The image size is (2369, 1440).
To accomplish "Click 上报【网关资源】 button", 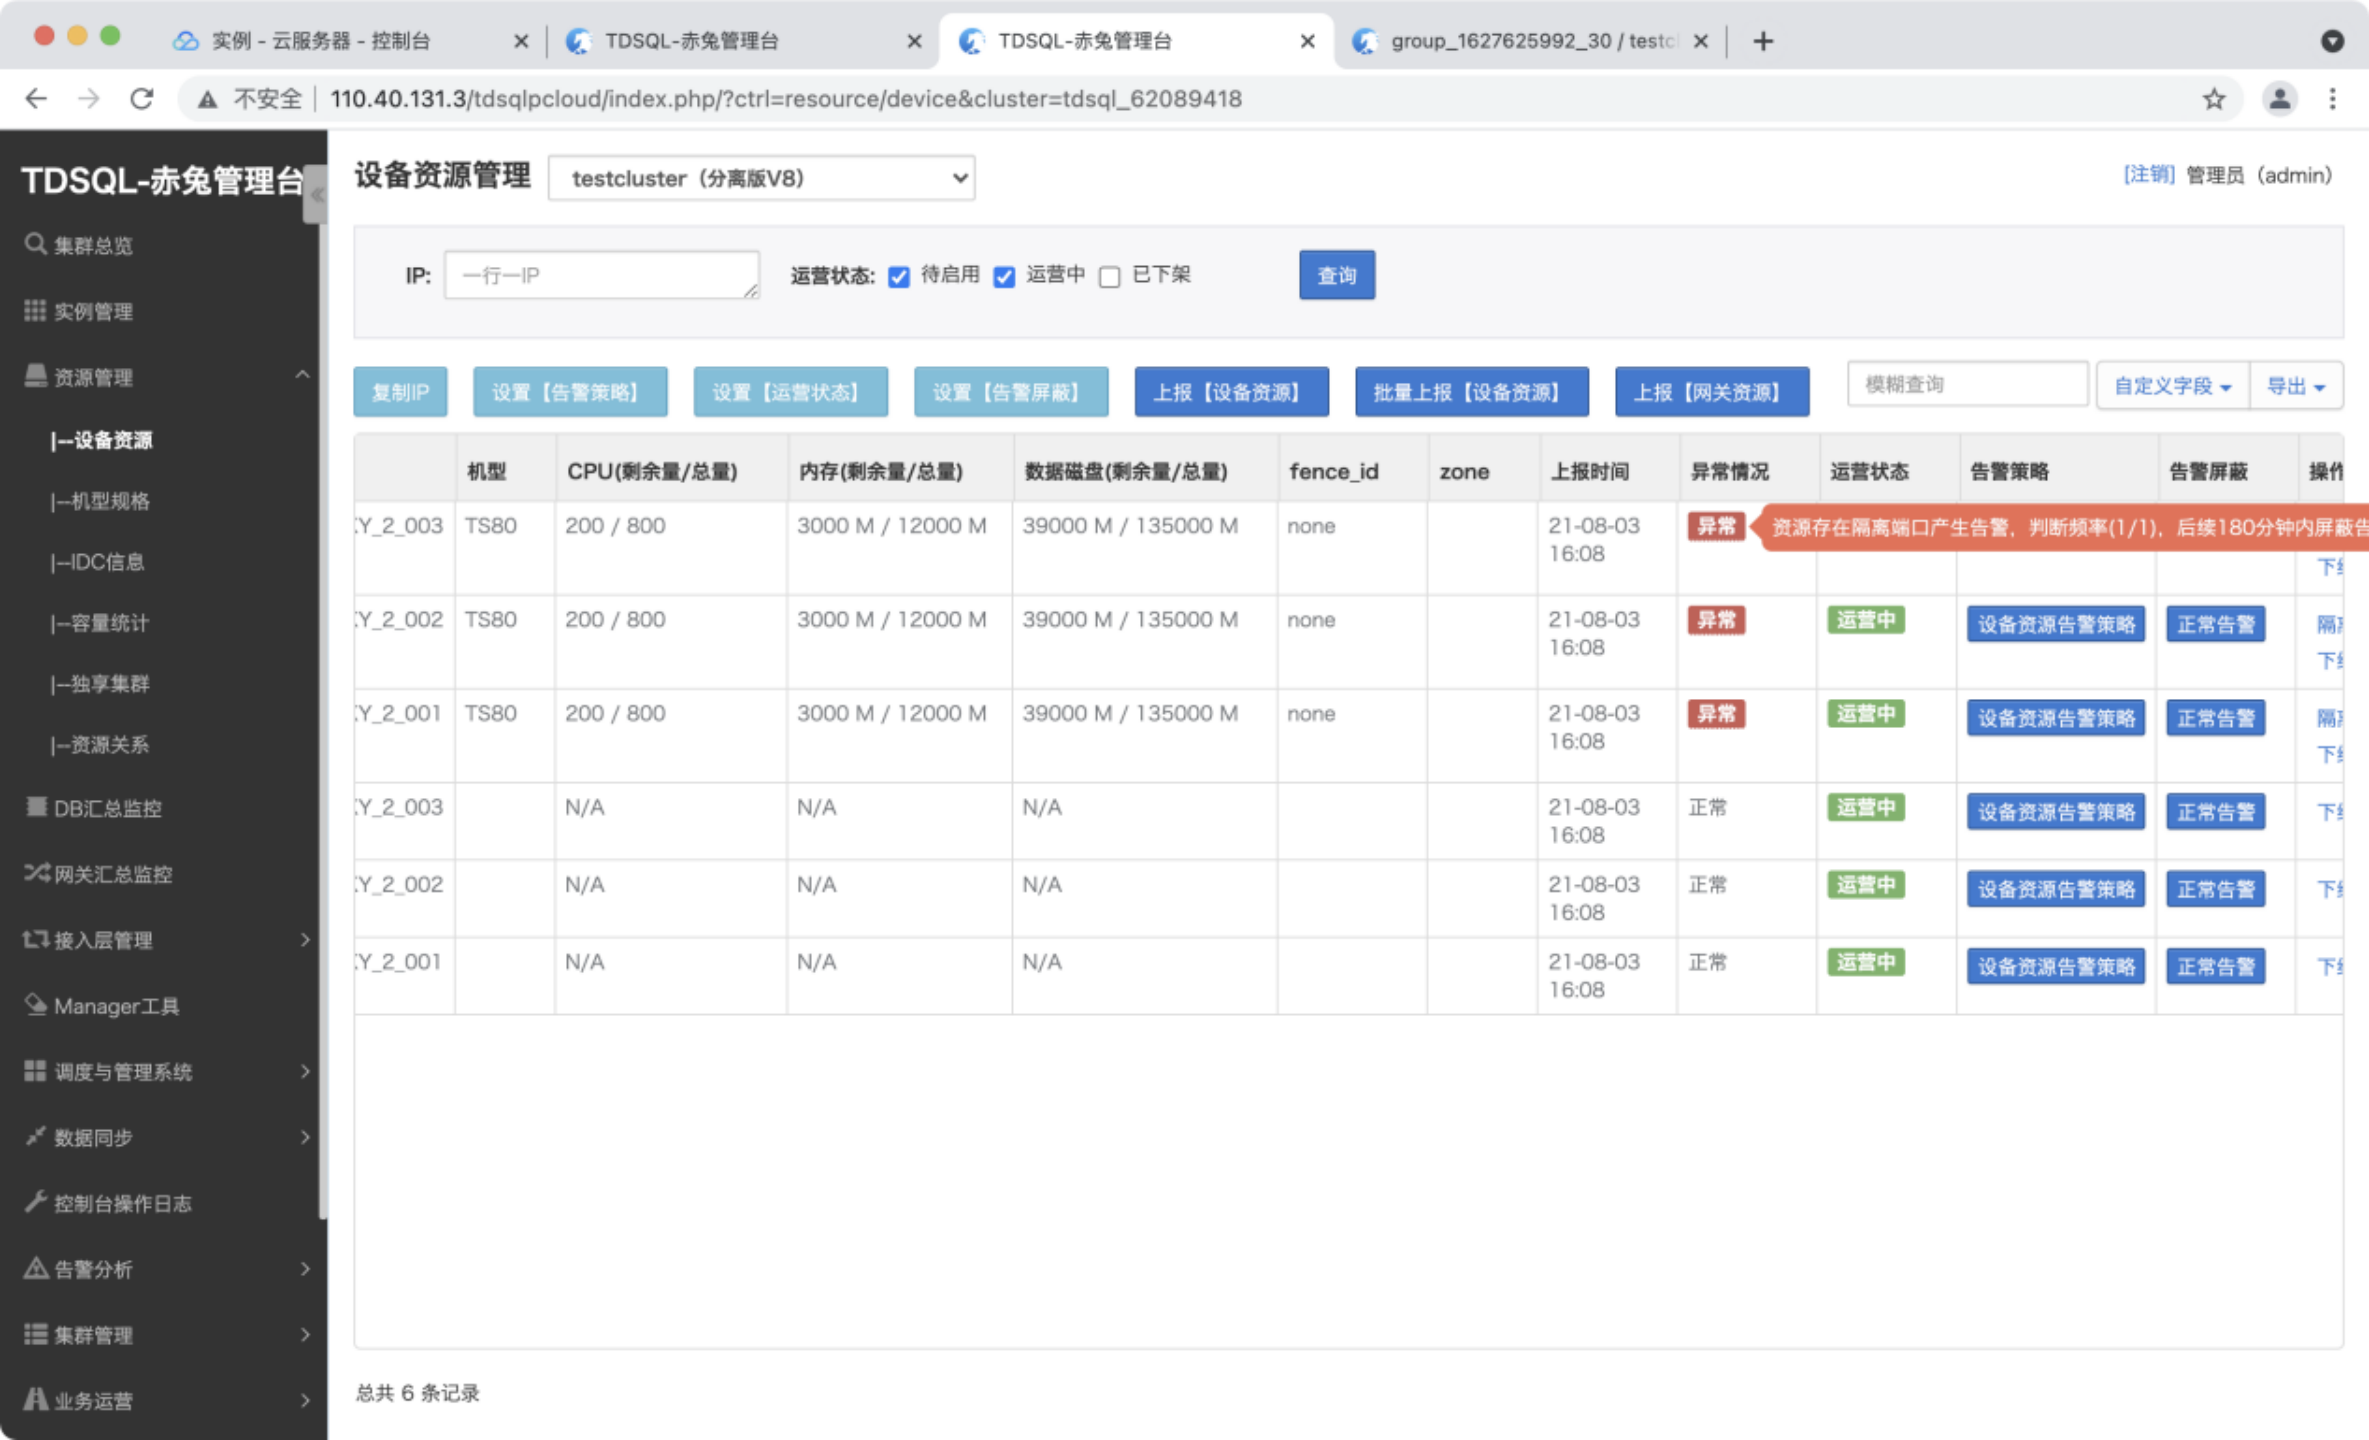I will (1712, 392).
